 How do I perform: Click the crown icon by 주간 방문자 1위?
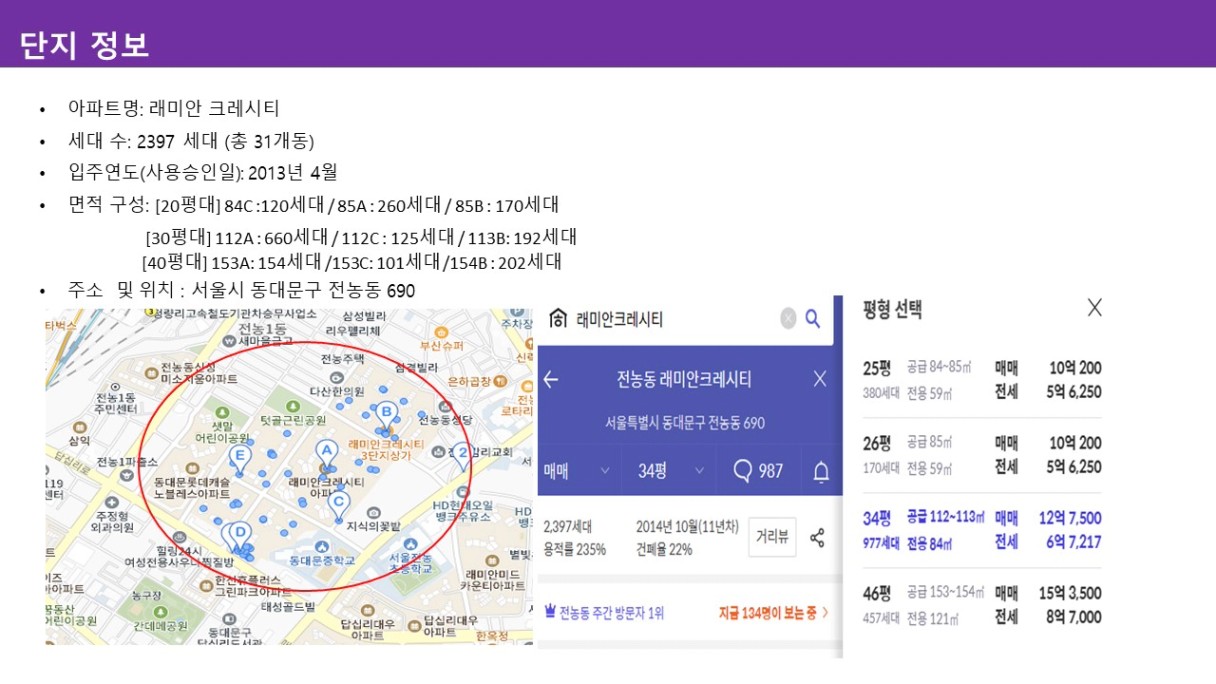tap(550, 611)
